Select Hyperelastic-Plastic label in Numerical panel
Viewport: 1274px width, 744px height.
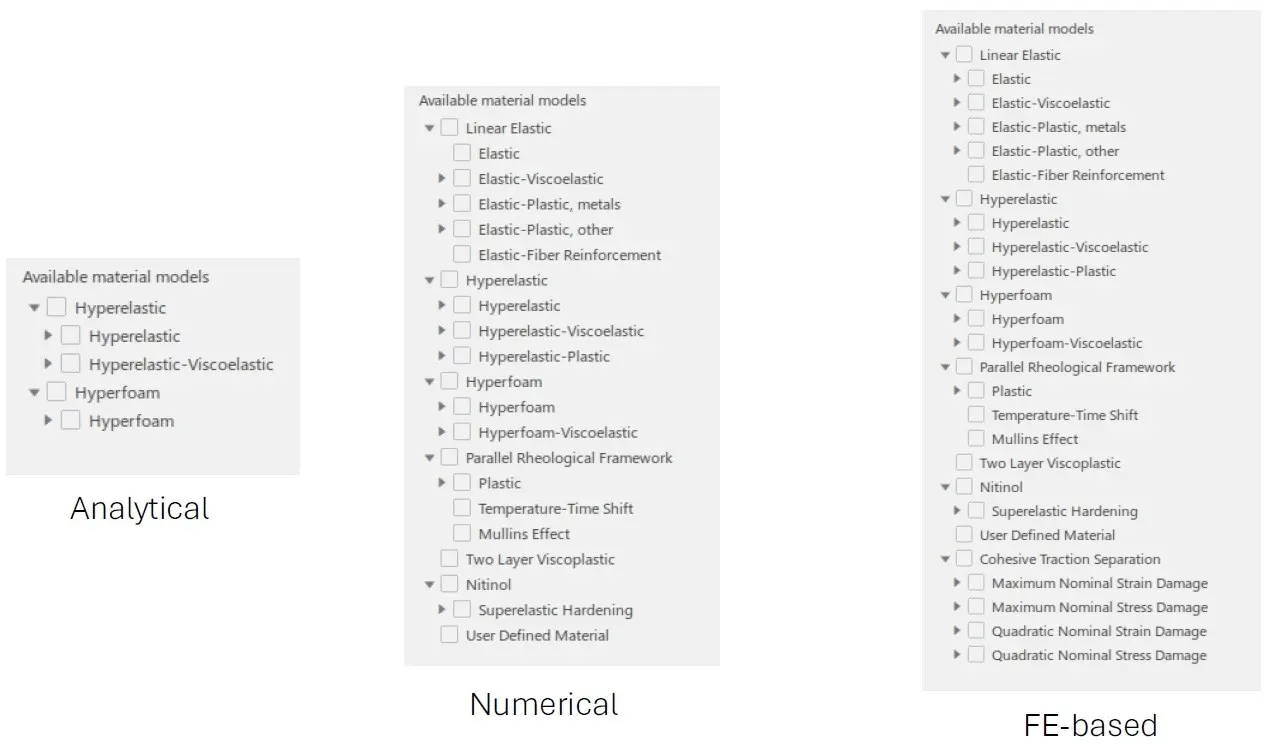point(544,356)
